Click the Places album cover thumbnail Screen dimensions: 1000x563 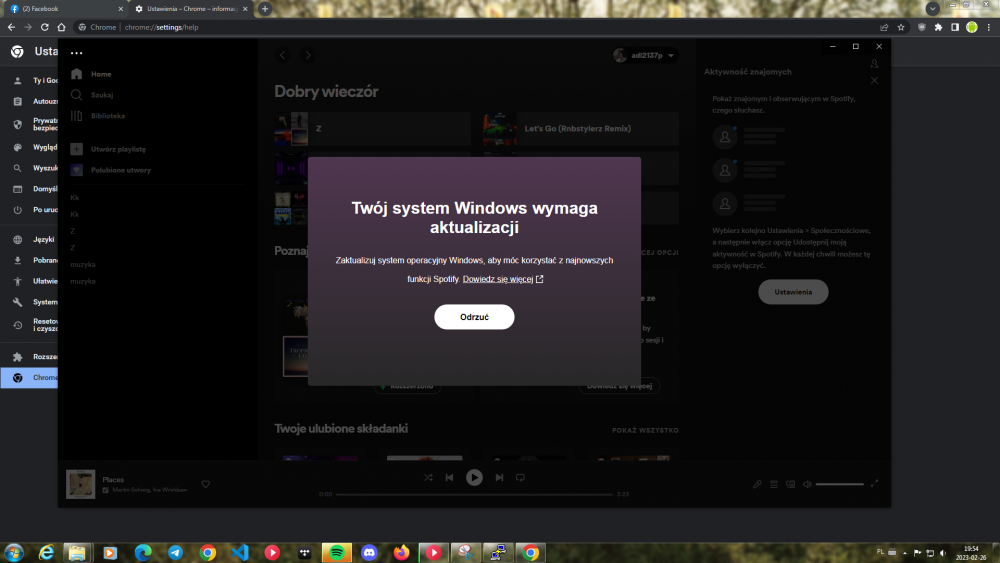click(x=80, y=484)
